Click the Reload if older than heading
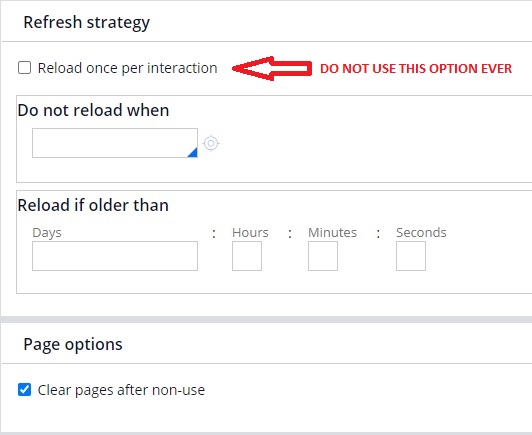The width and height of the screenshot is (532, 435). 93,205
